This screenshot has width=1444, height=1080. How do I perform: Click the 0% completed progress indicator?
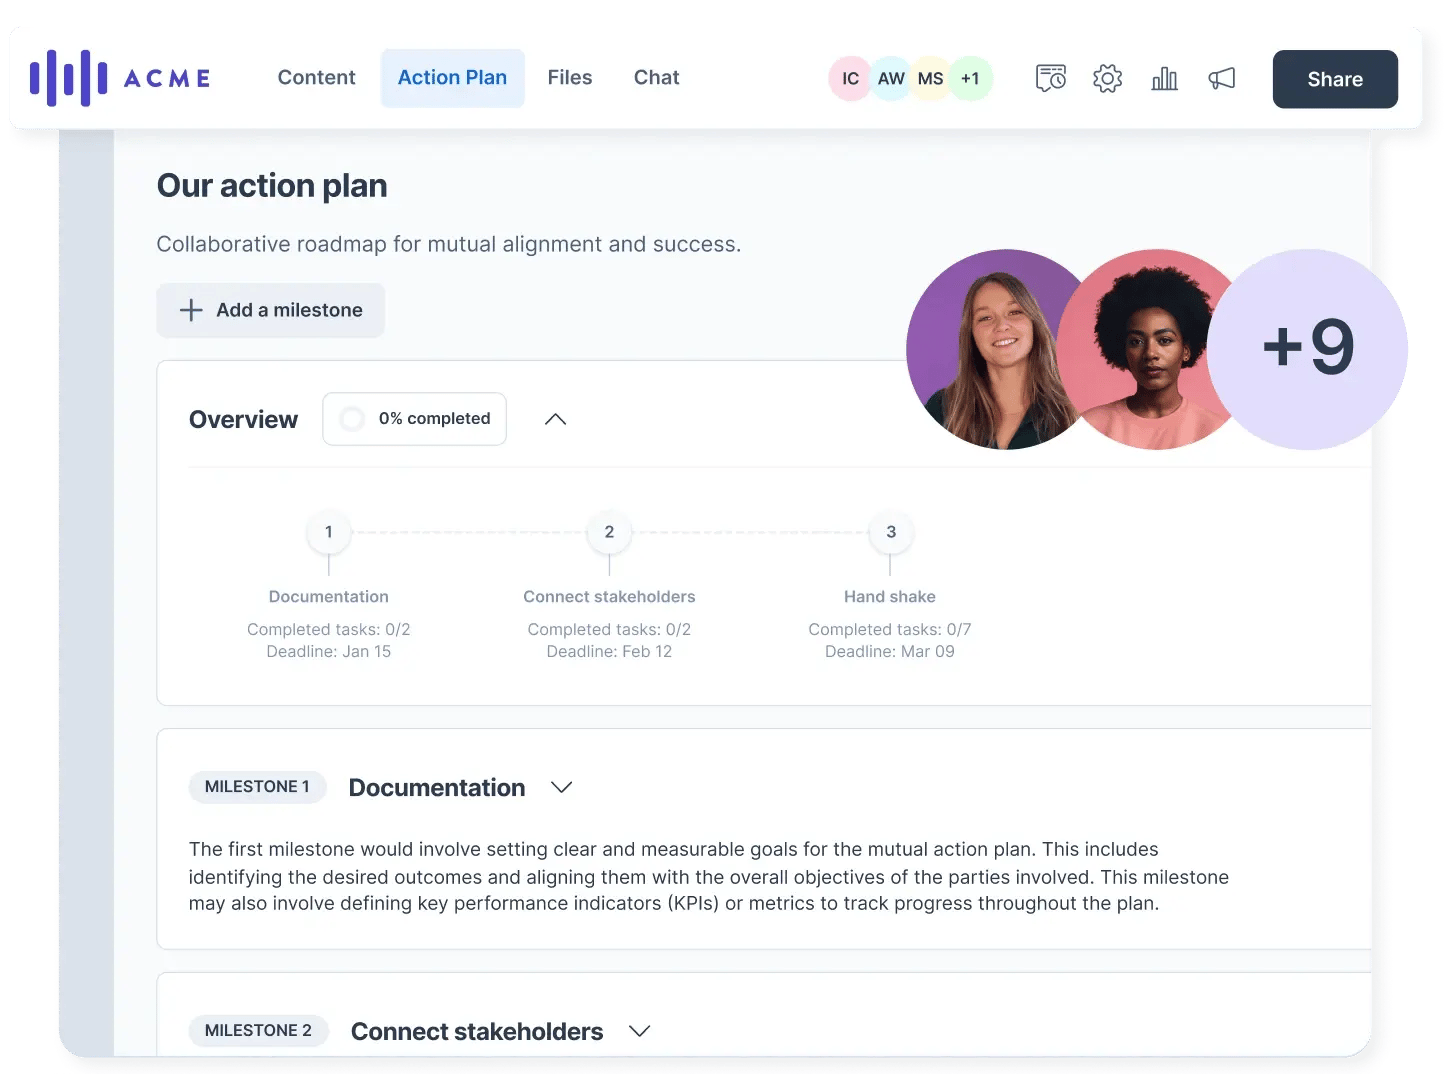[x=414, y=419]
